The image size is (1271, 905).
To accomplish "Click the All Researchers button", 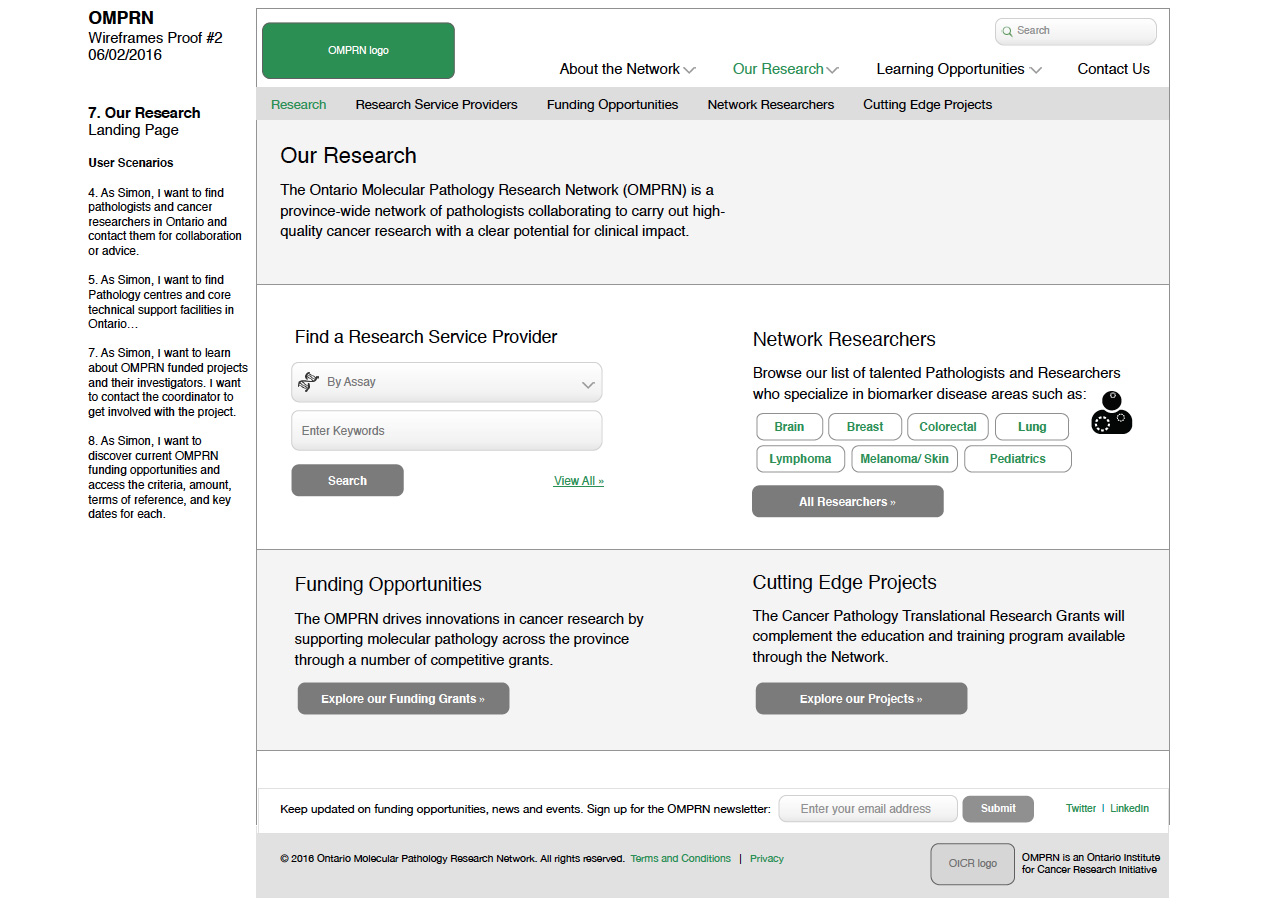I will coord(847,502).
